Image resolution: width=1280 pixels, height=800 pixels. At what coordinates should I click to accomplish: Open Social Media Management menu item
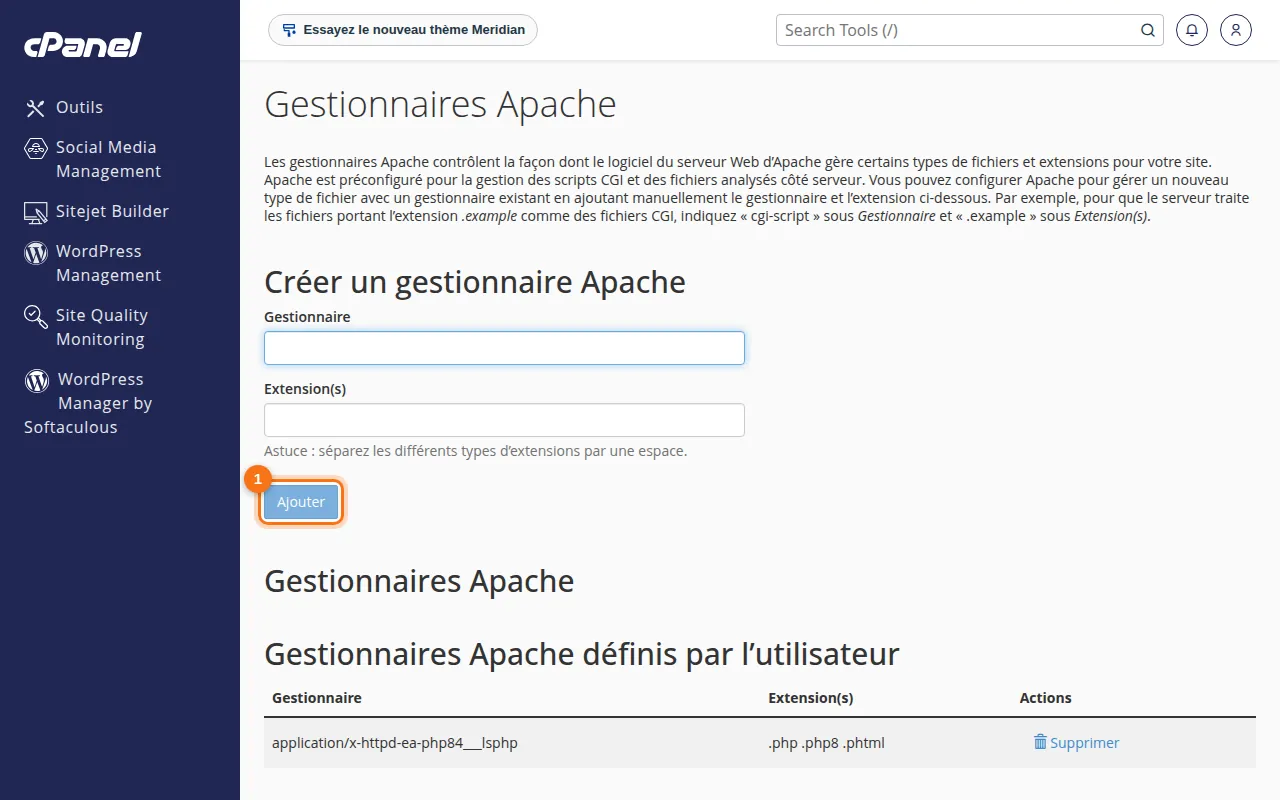[x=108, y=159]
